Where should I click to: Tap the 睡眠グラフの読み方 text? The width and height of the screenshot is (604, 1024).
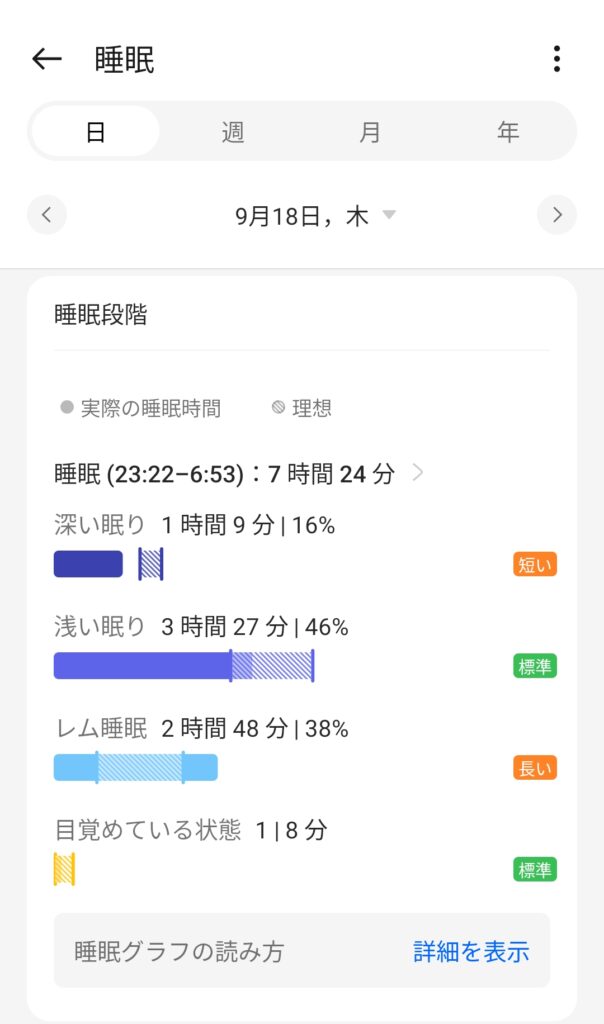[x=179, y=952]
